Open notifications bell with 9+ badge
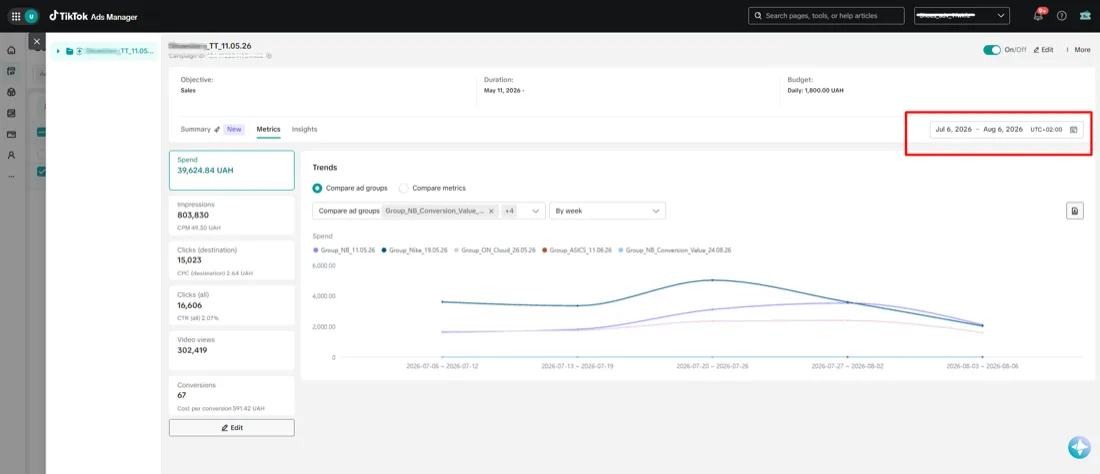 1038,15
